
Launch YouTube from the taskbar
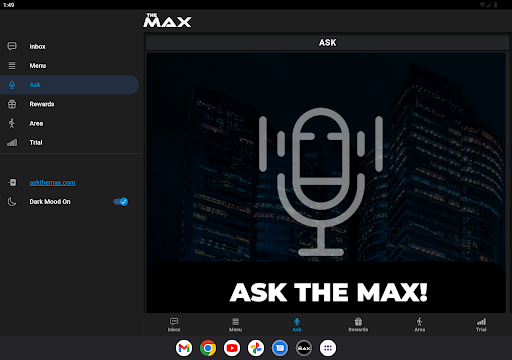tap(232, 348)
